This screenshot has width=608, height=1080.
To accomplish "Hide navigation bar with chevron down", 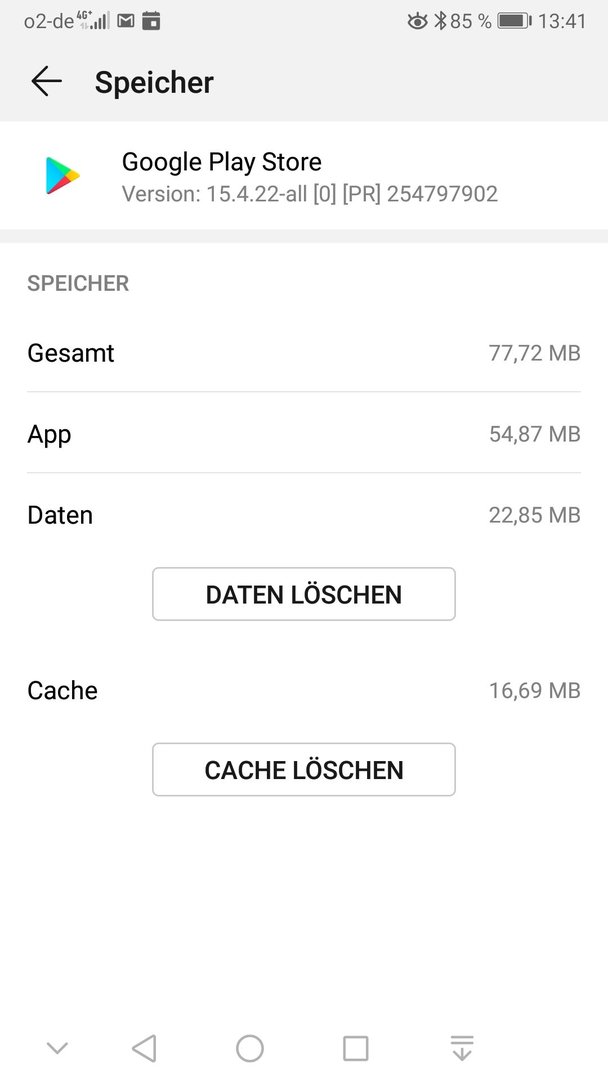I will click(x=57, y=1048).
